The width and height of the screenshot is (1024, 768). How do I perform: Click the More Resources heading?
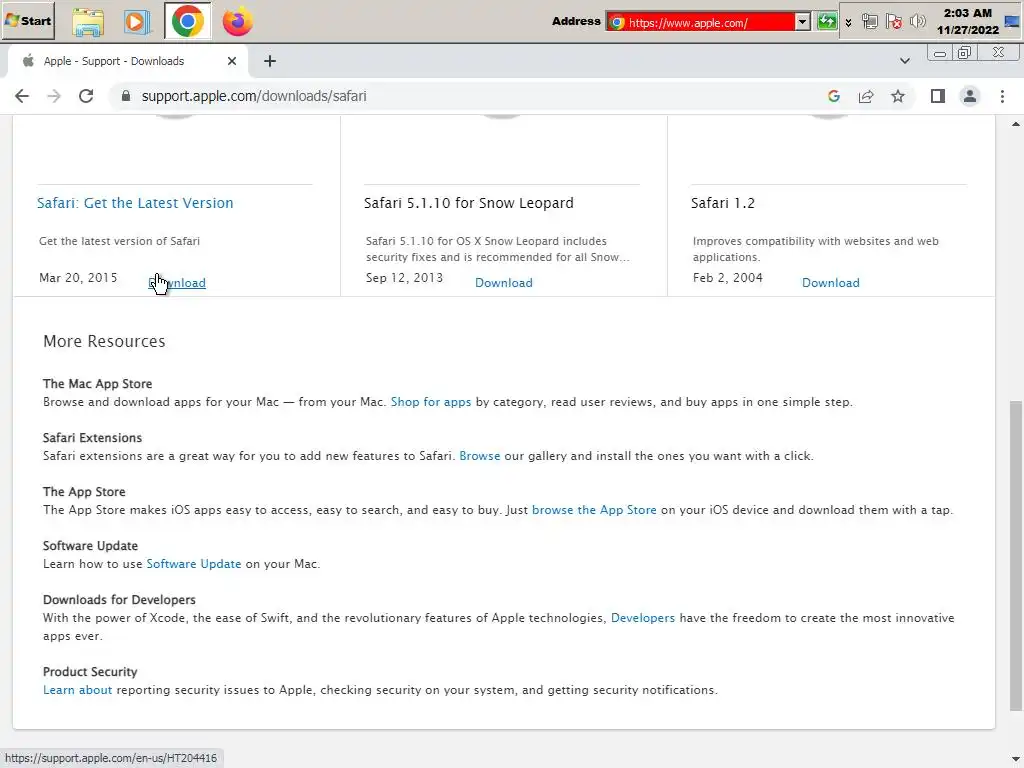coord(104,342)
